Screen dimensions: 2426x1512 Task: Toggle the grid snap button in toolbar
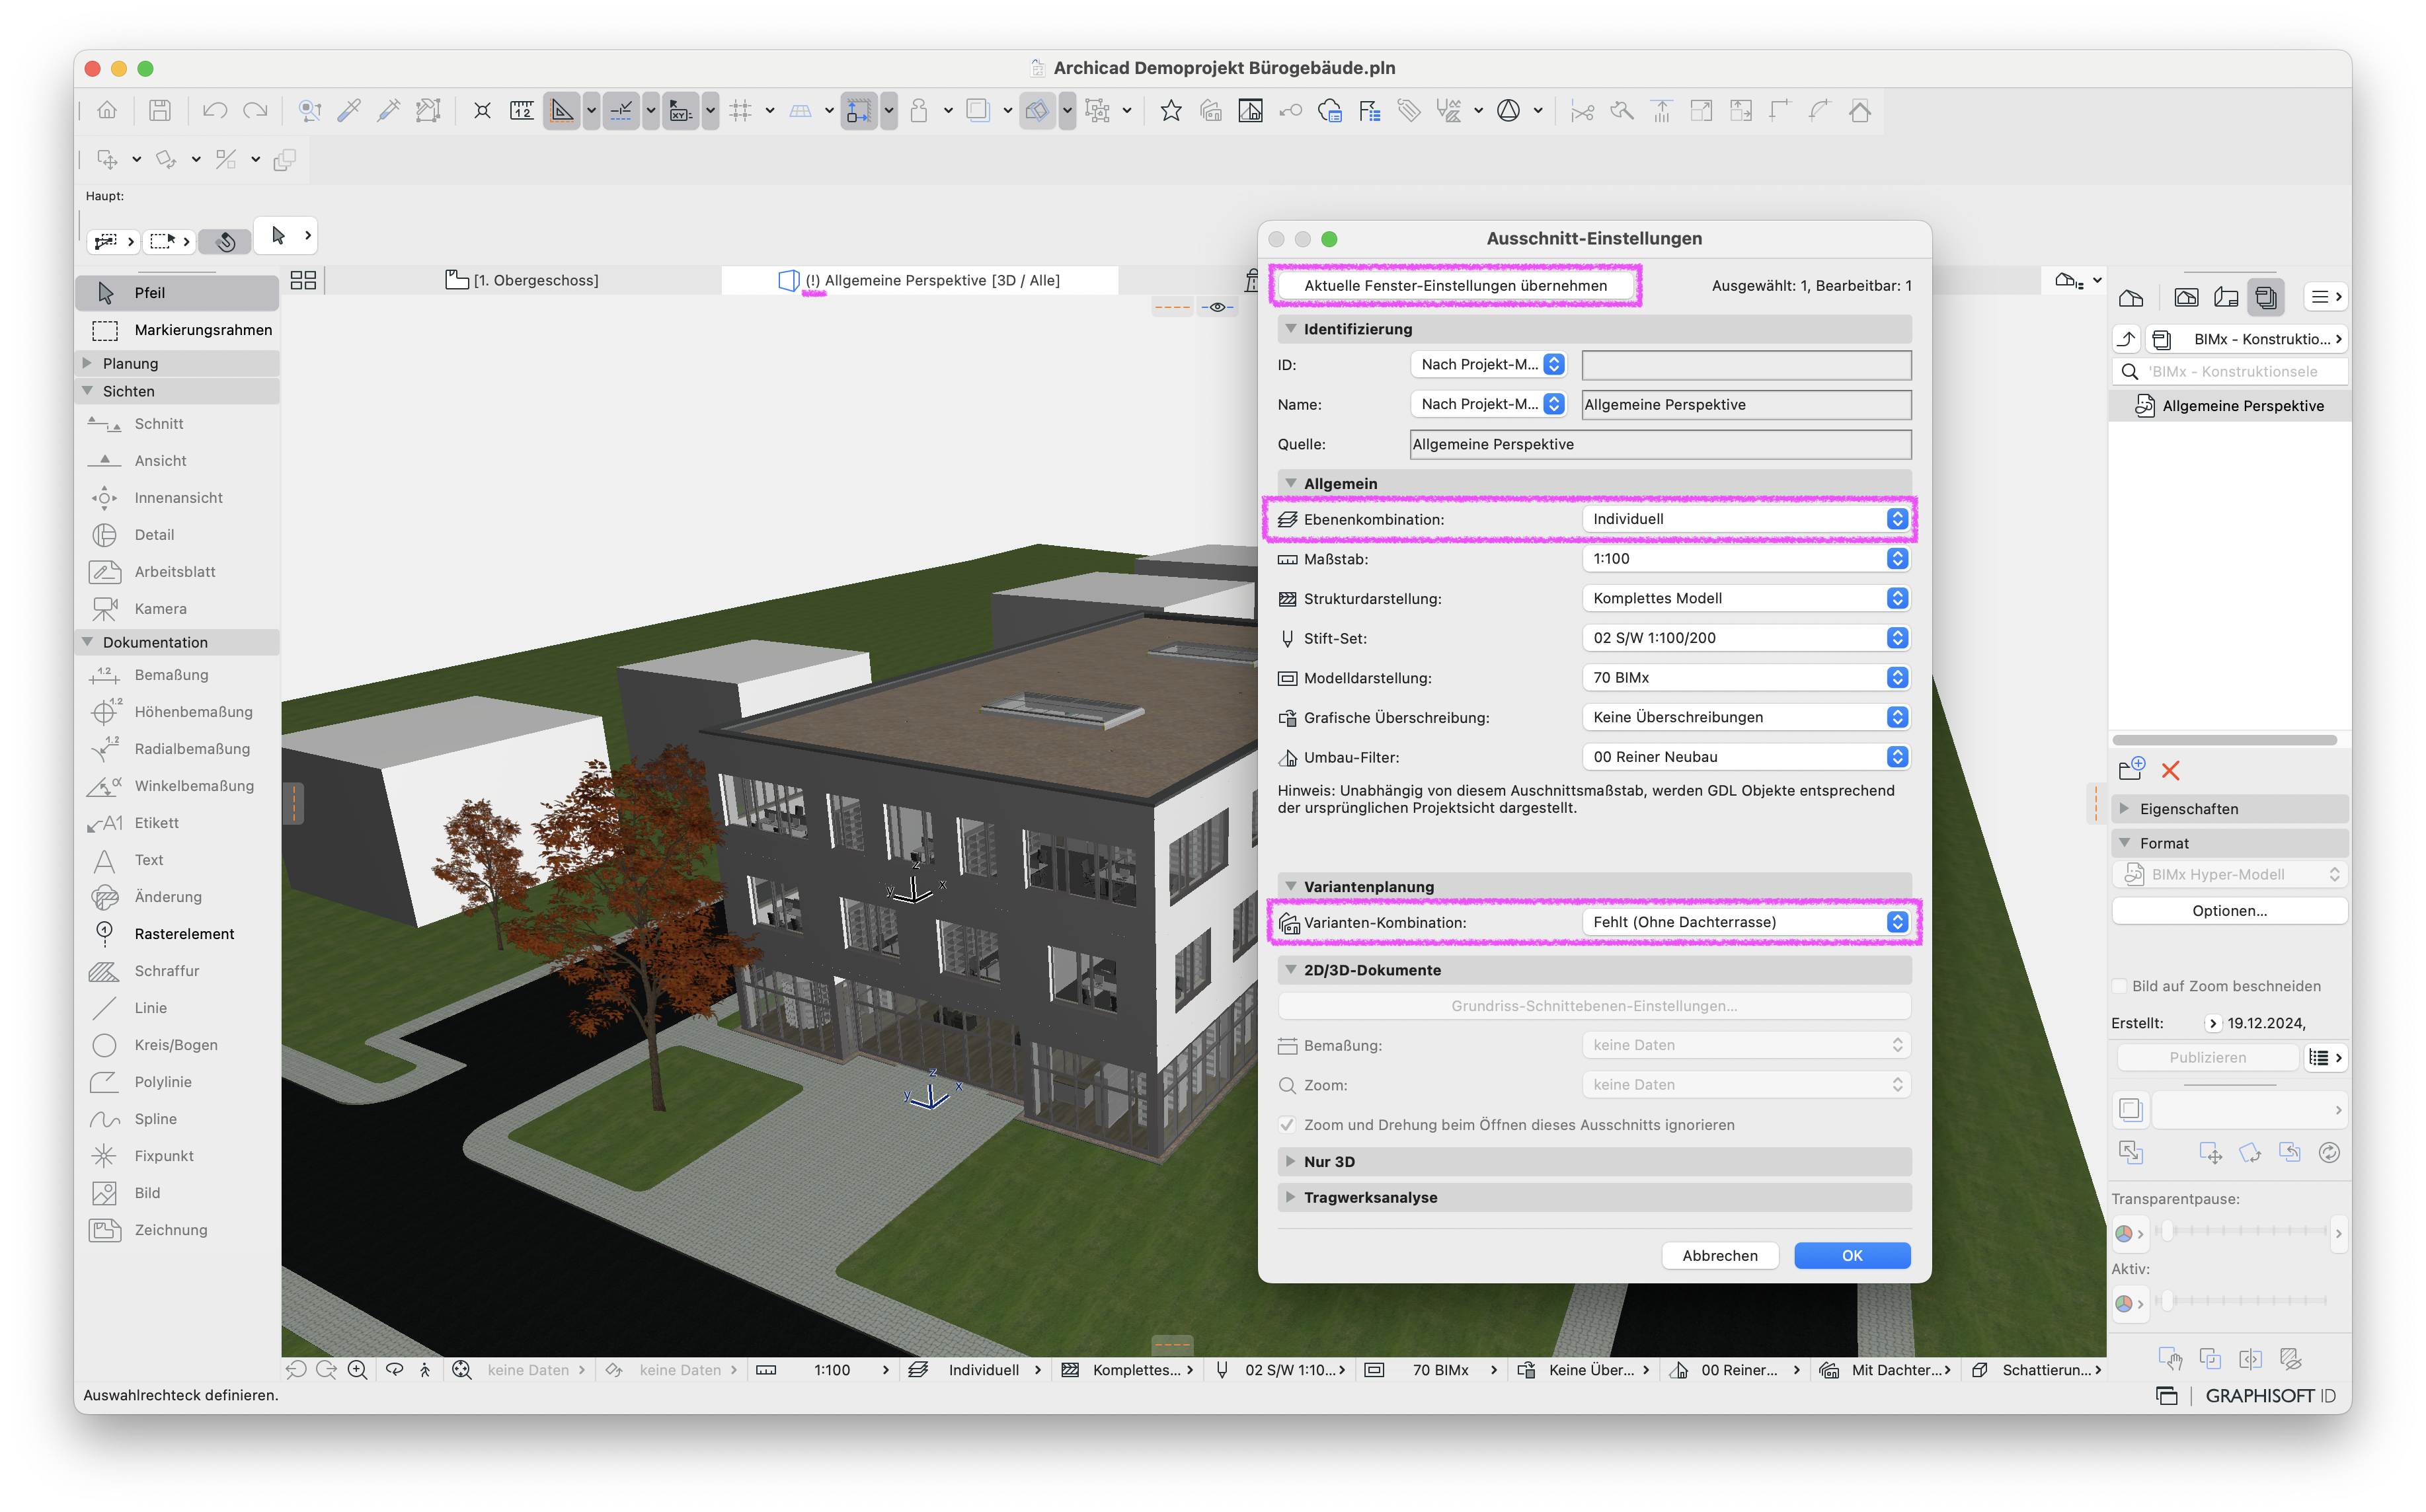(740, 110)
